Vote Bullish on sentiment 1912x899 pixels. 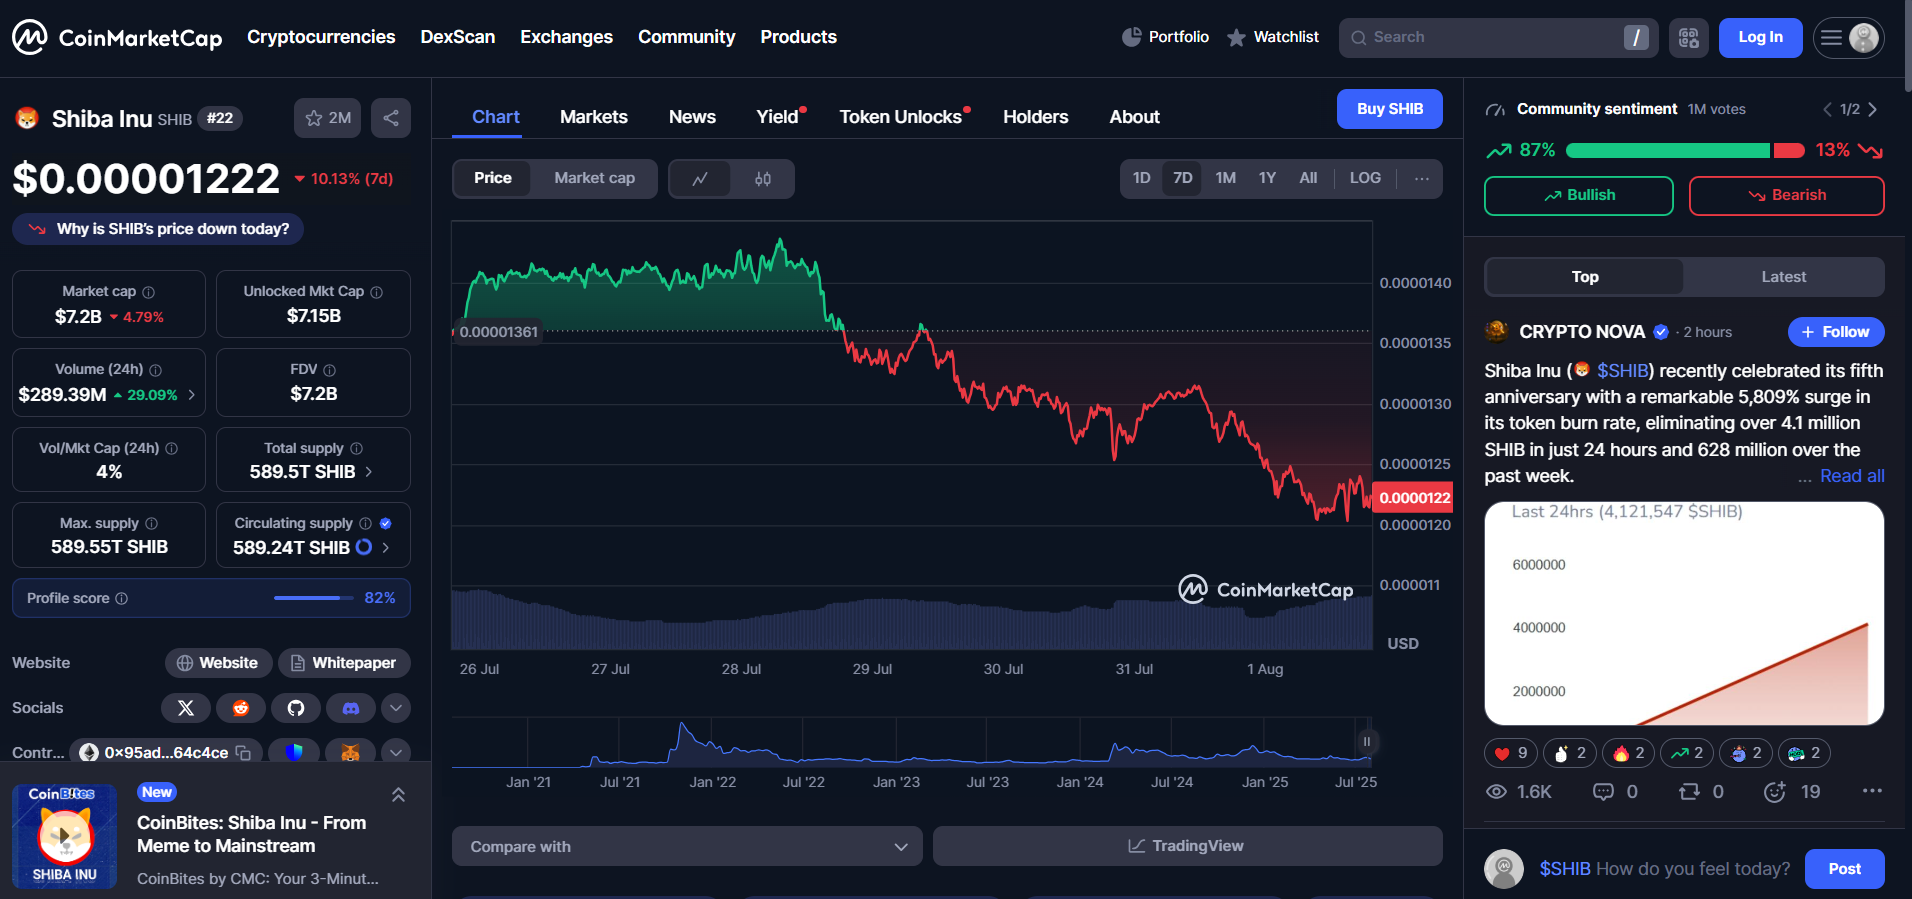pos(1579,196)
